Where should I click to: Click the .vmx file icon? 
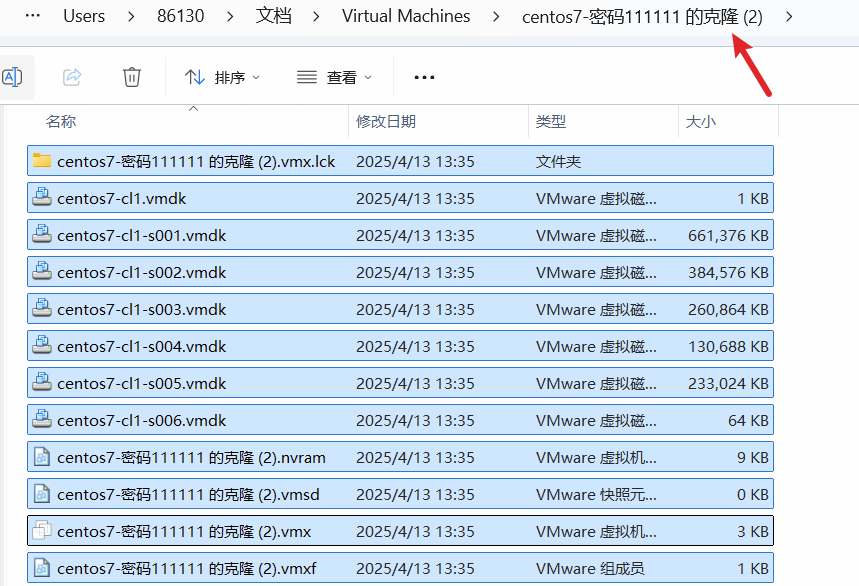point(42,530)
